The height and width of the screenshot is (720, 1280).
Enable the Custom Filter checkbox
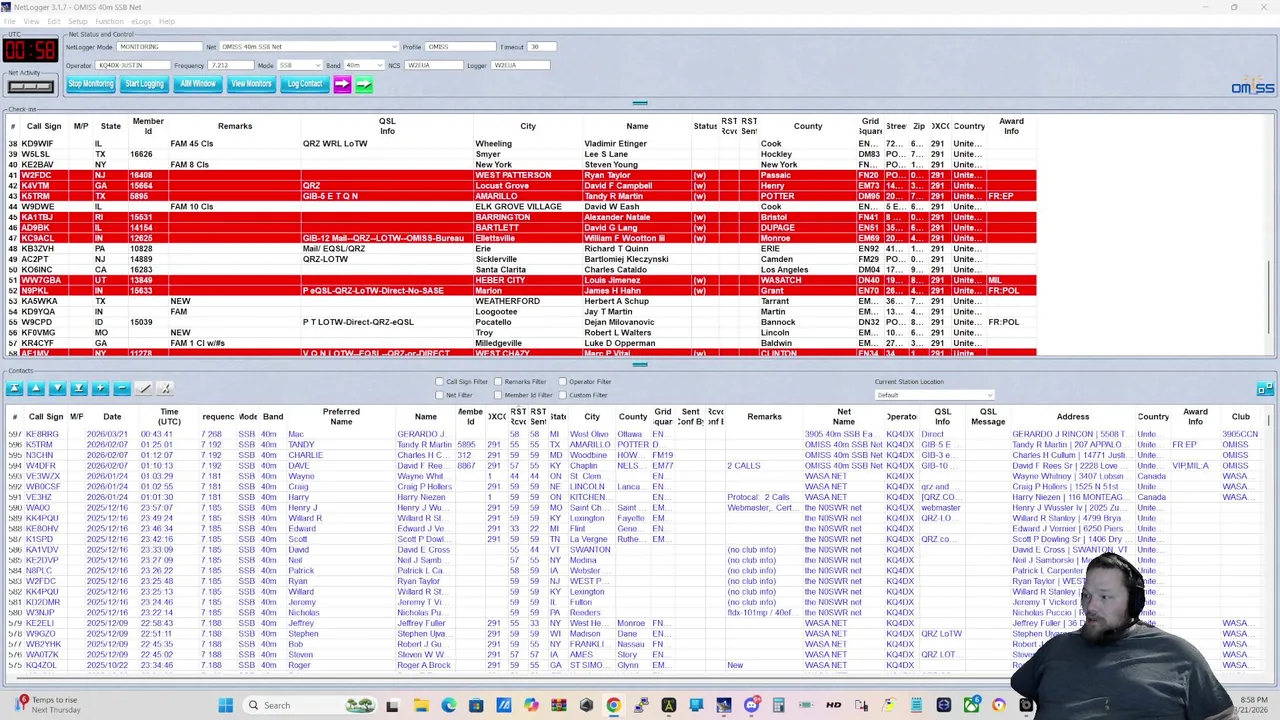point(563,395)
